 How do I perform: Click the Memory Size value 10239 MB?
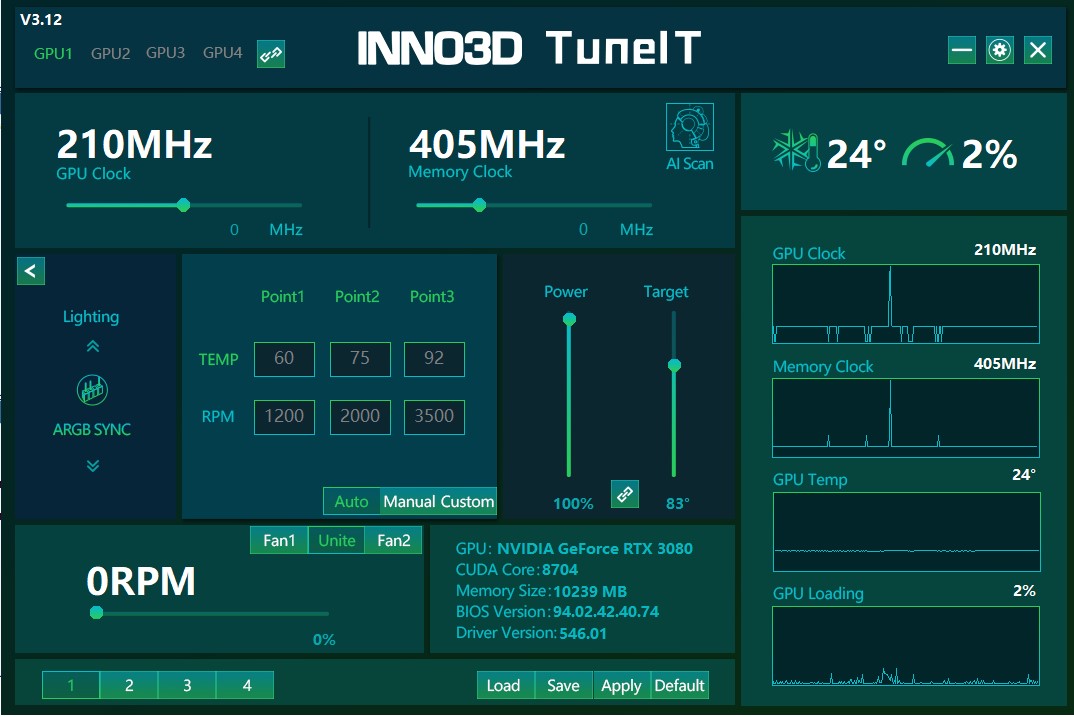(590, 591)
